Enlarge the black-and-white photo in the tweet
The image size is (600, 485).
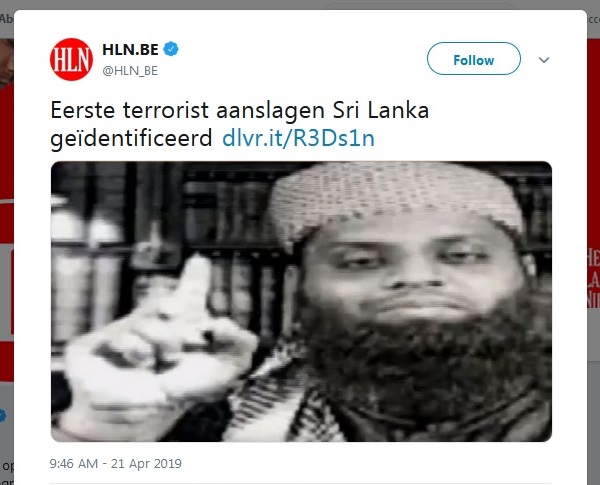pyautogui.click(x=301, y=301)
